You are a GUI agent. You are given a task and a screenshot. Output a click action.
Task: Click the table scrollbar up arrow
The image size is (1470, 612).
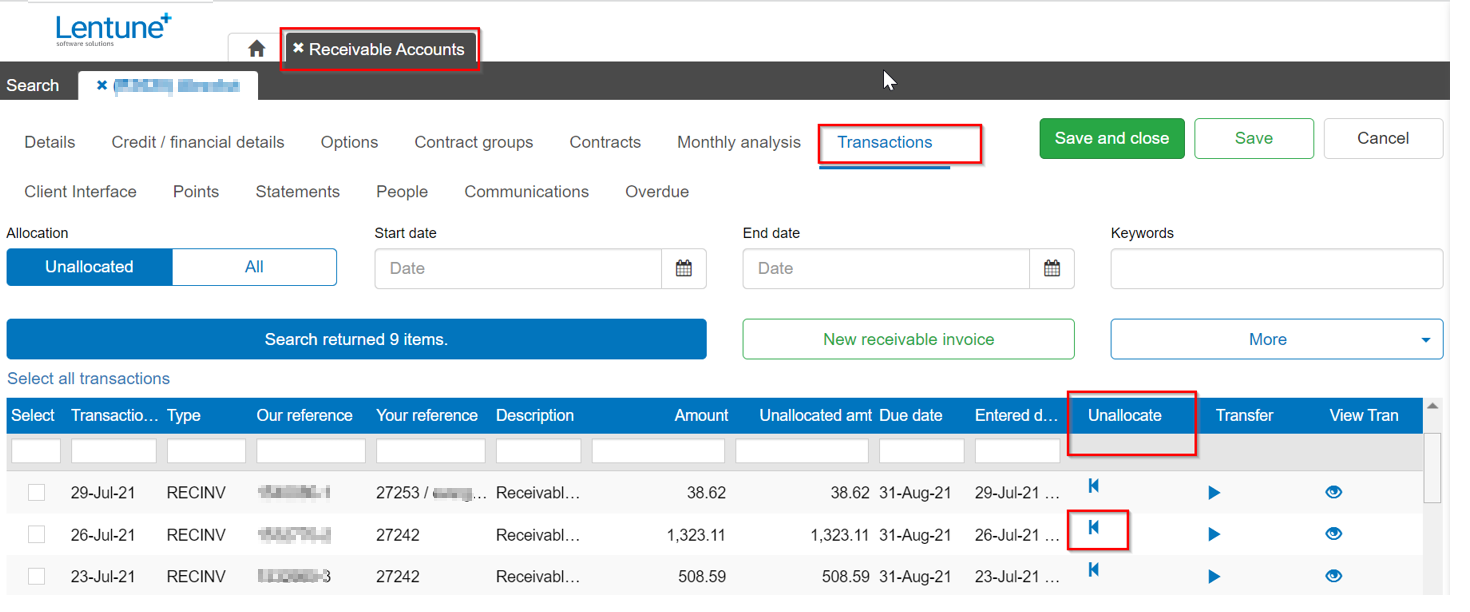tap(1432, 407)
